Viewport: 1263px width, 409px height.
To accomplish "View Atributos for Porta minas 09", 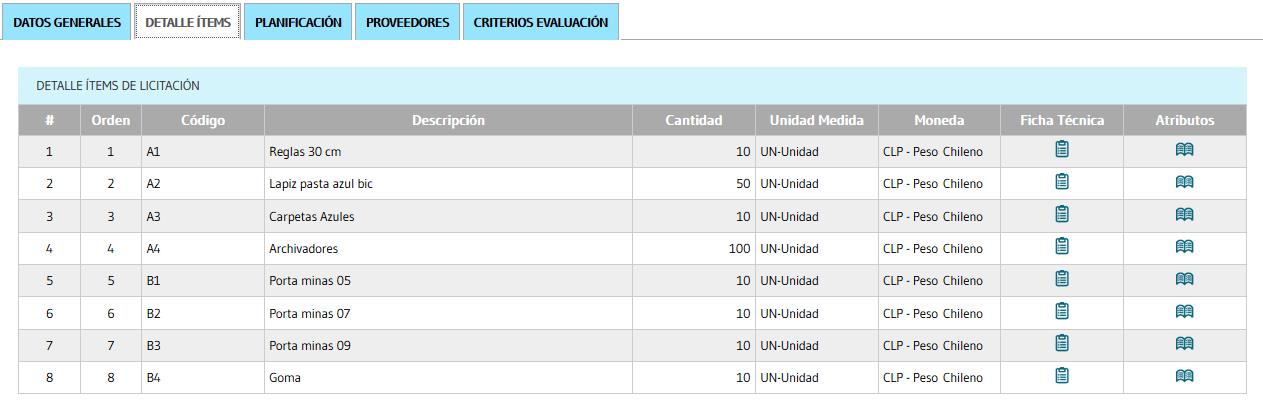I will pyautogui.click(x=1184, y=344).
